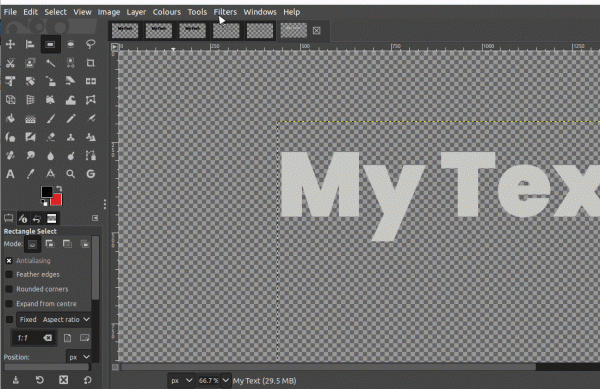Select the Scissors Select tool
Viewport: 600px width, 389px height.
(x=10, y=63)
